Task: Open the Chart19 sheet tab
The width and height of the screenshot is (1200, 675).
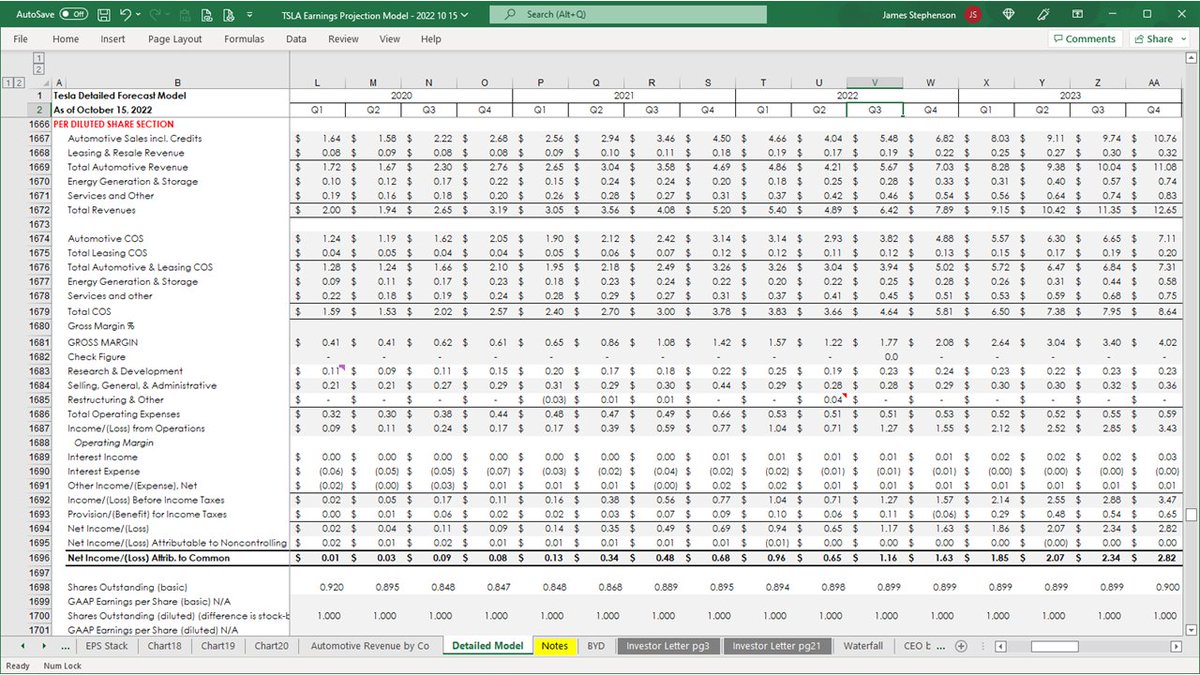Action: (x=218, y=646)
